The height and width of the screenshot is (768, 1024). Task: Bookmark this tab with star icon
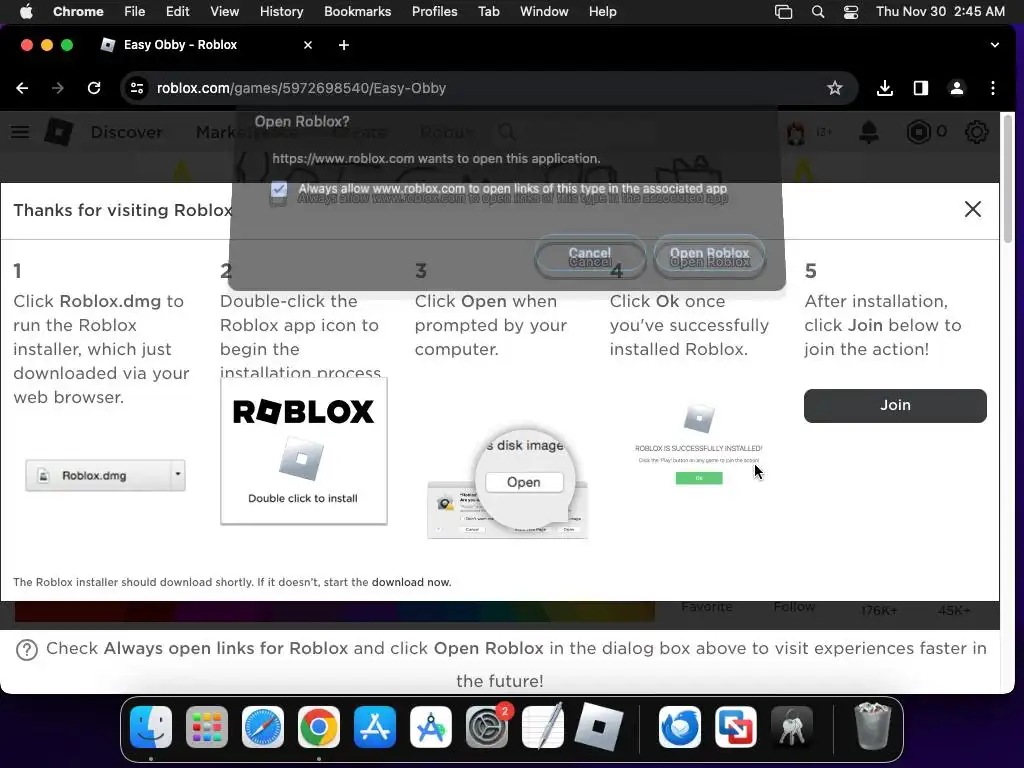click(x=835, y=88)
